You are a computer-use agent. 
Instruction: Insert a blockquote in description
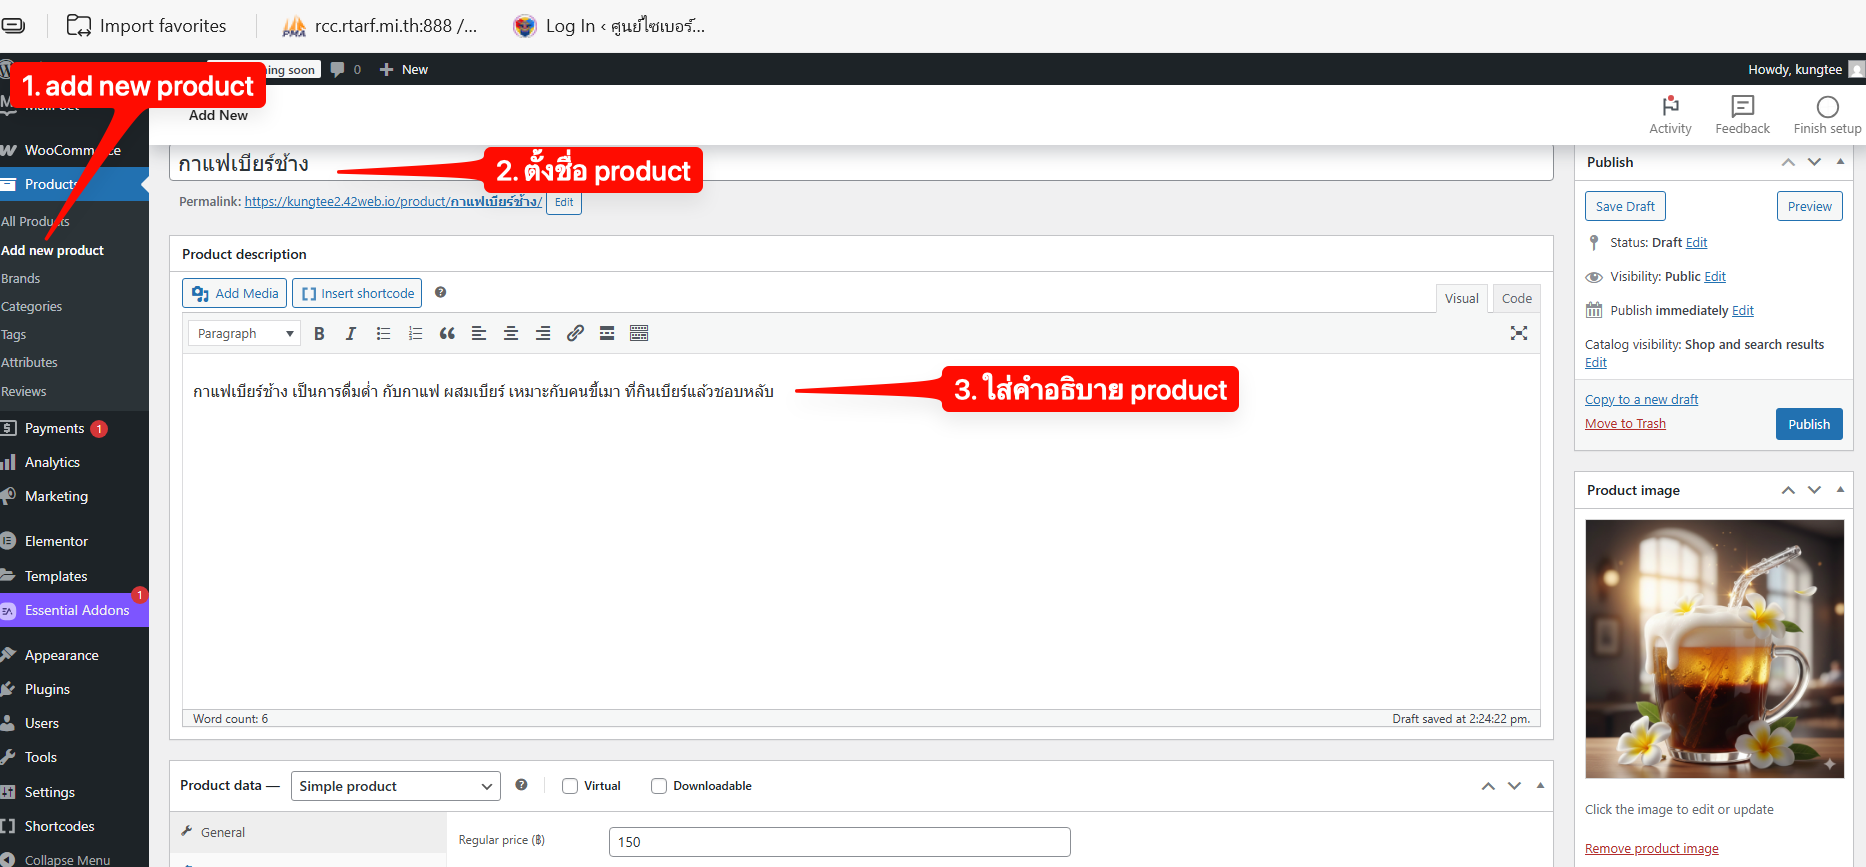pyautogui.click(x=447, y=334)
